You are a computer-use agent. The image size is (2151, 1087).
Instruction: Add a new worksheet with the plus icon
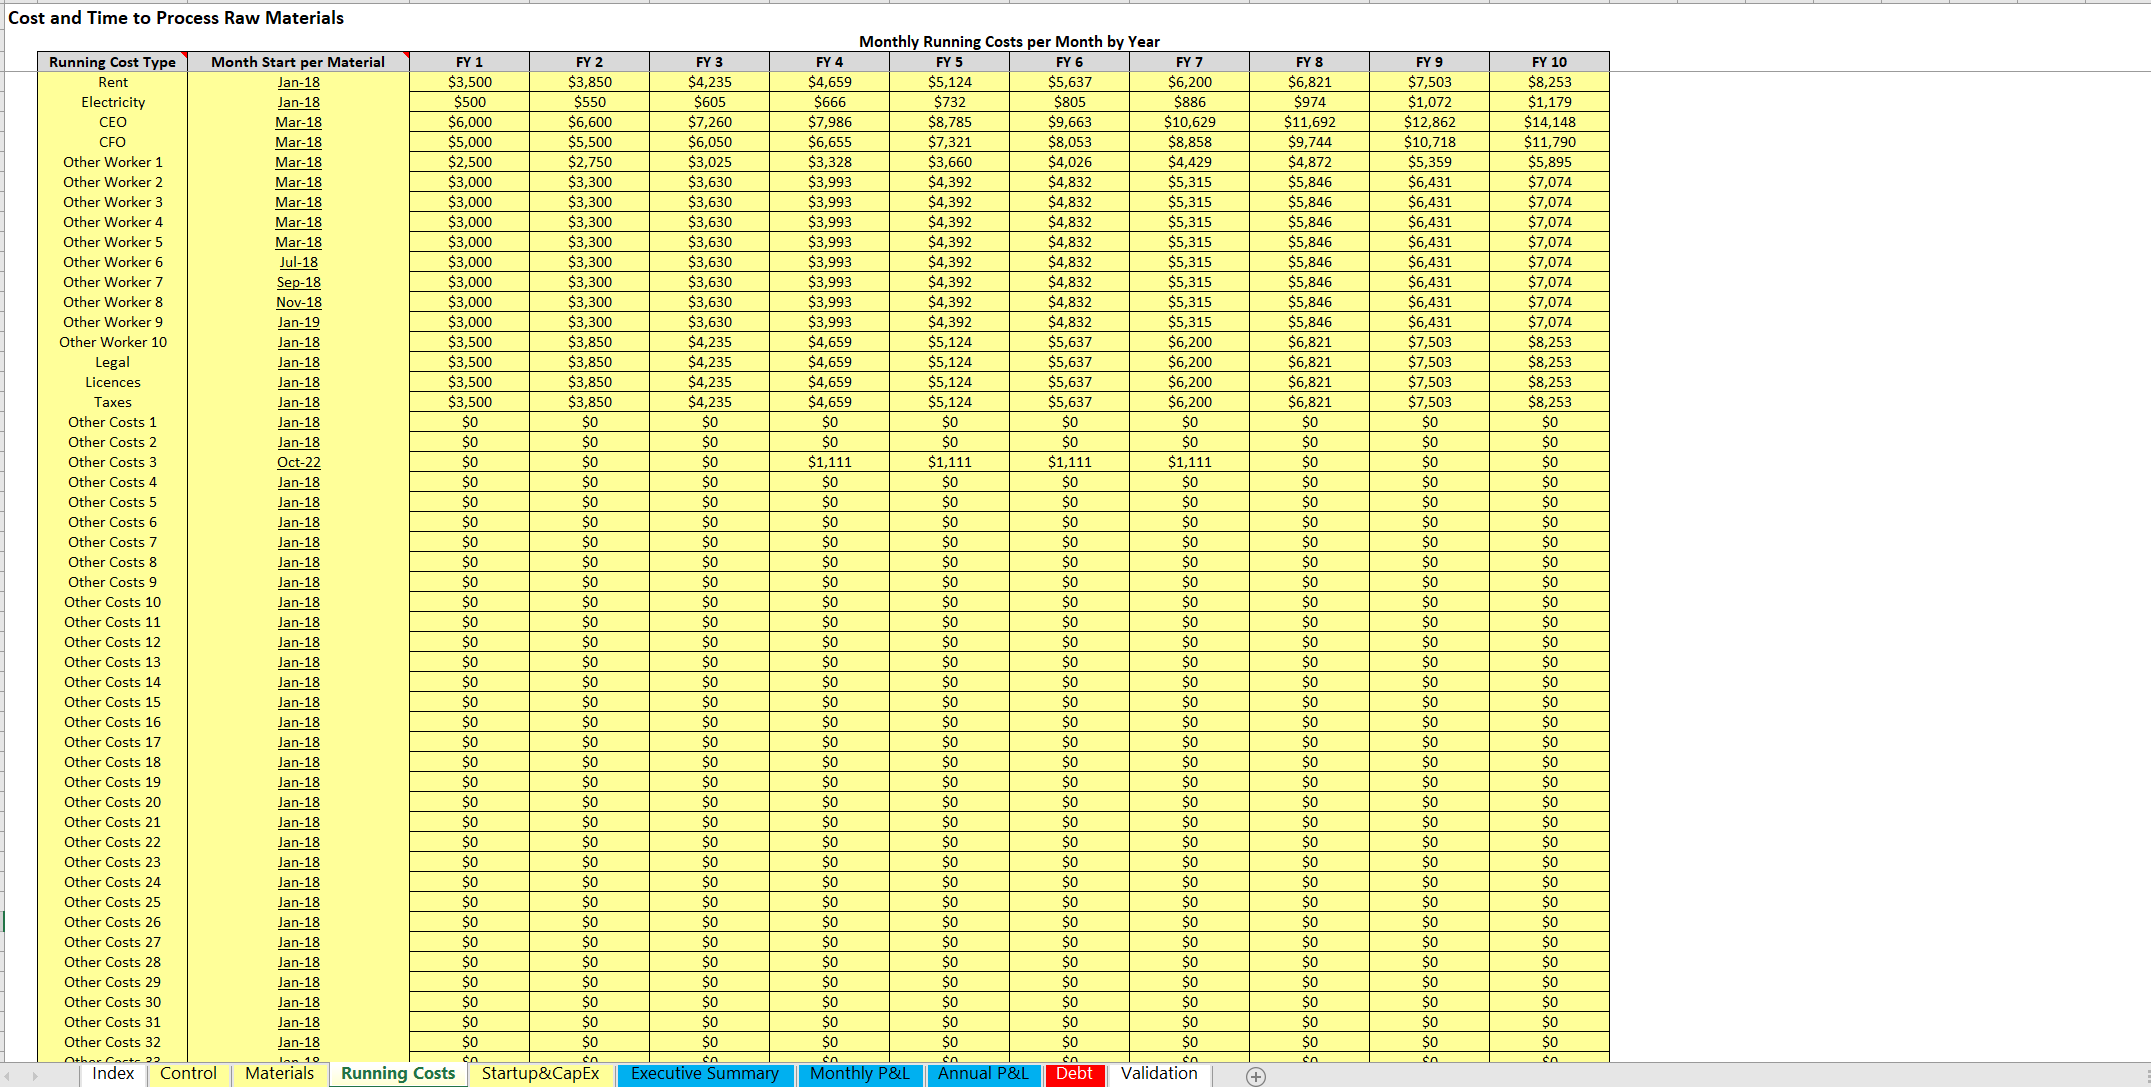[x=1254, y=1074]
